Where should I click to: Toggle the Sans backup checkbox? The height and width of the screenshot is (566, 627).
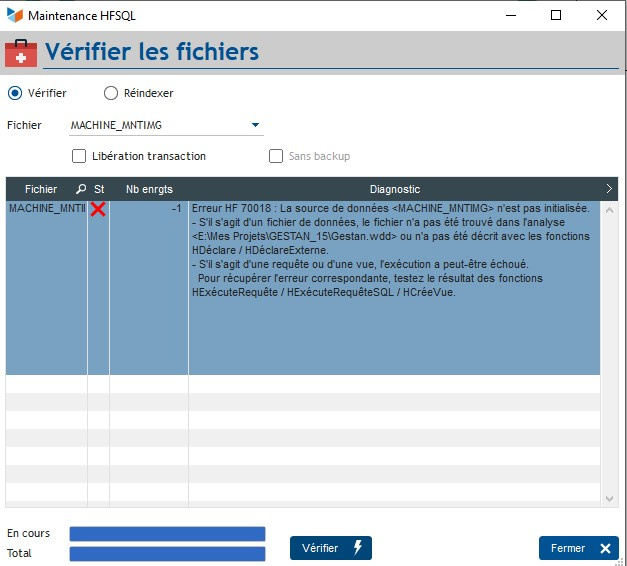pos(276,156)
